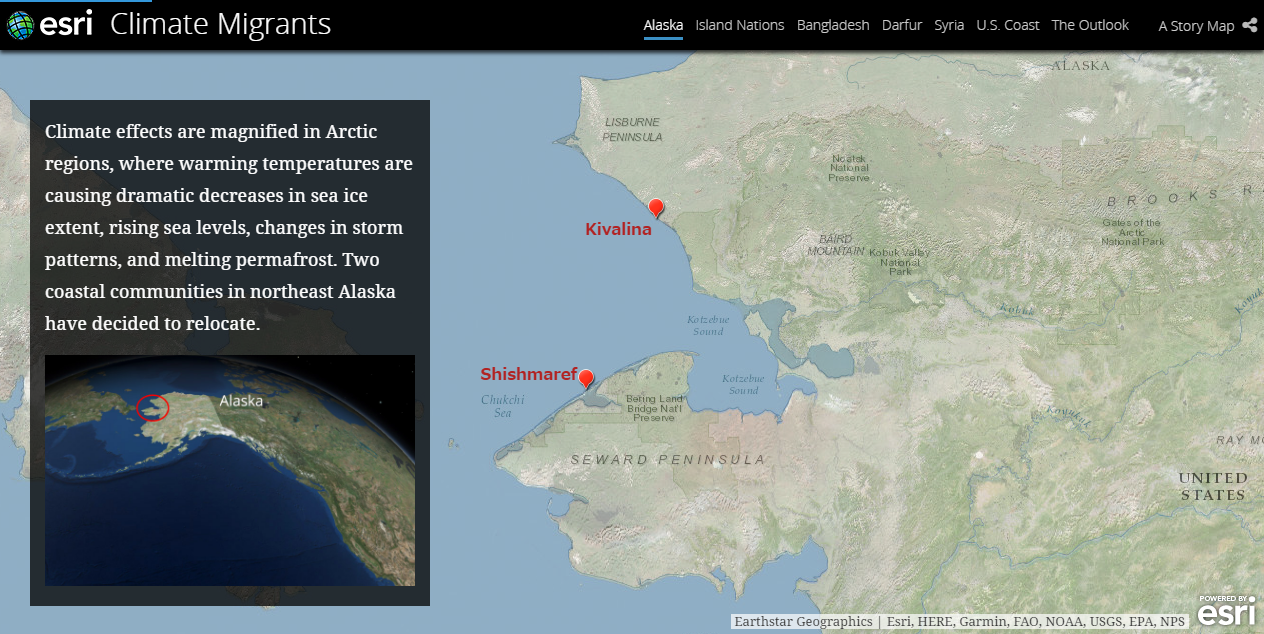Viewport: 1264px width, 634px height.
Task: Open the Alaska globe thumbnail image
Action: pos(230,470)
